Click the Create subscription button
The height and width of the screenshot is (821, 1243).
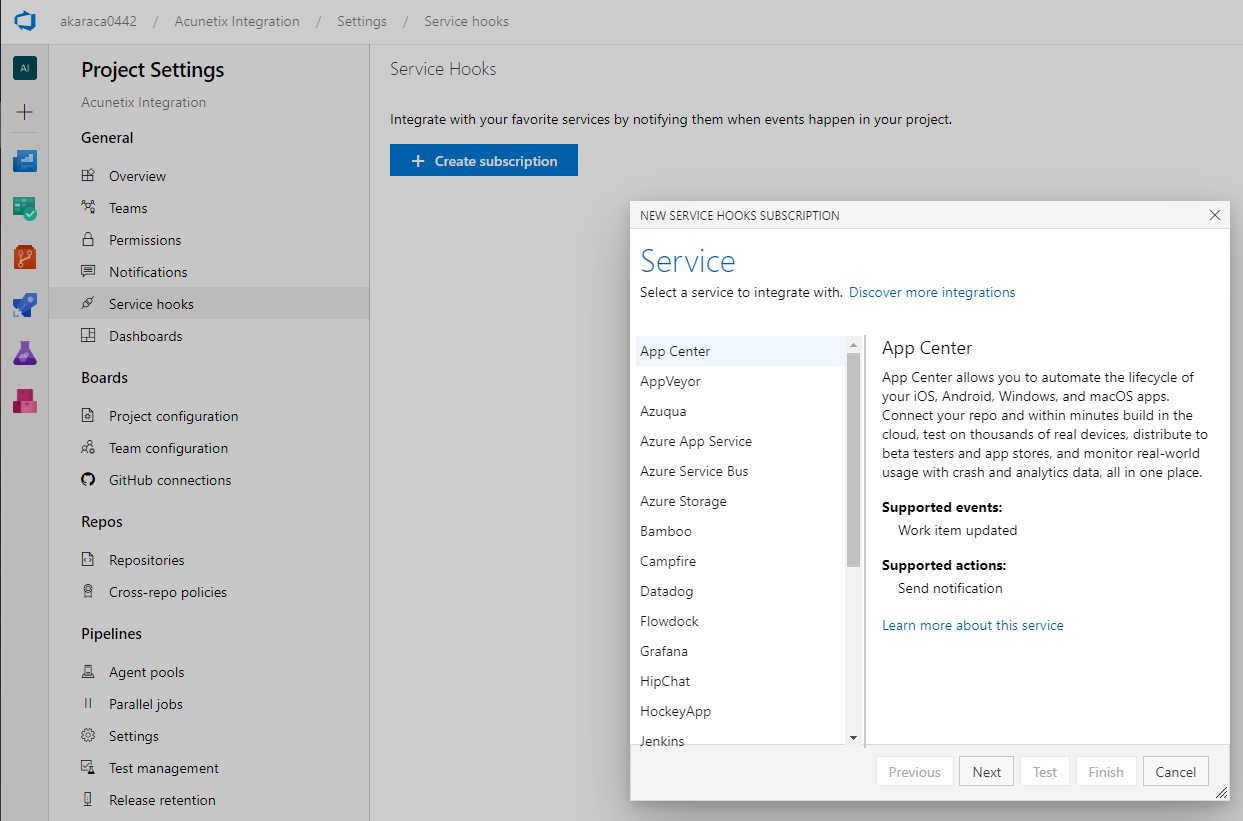[484, 161]
